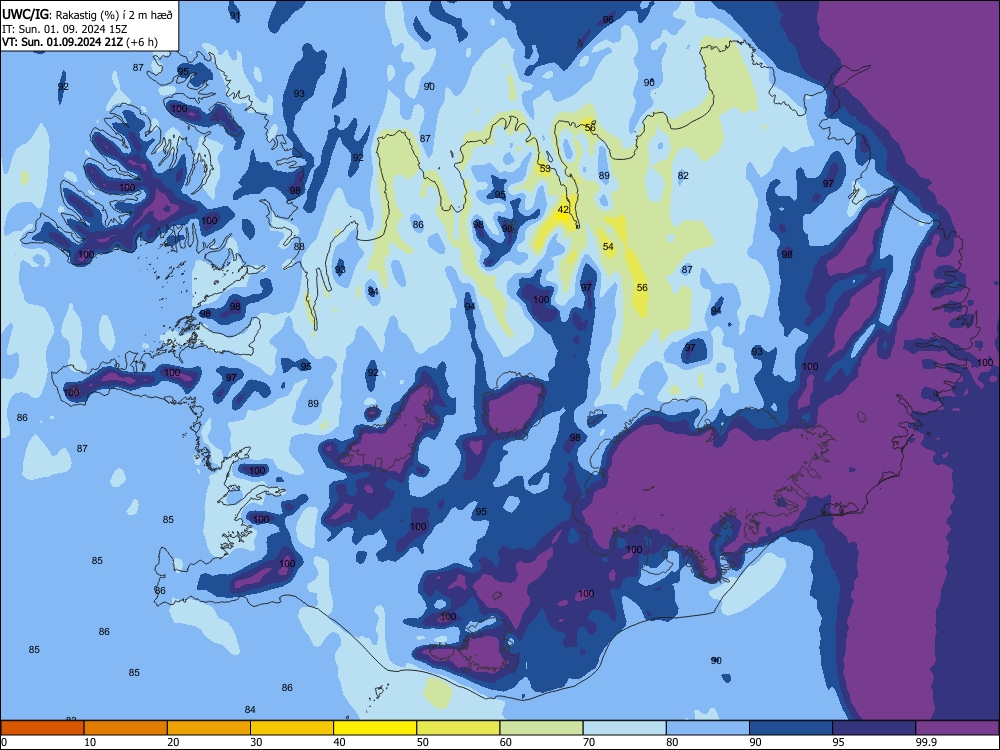Click the legend scale label '20'

[173, 742]
